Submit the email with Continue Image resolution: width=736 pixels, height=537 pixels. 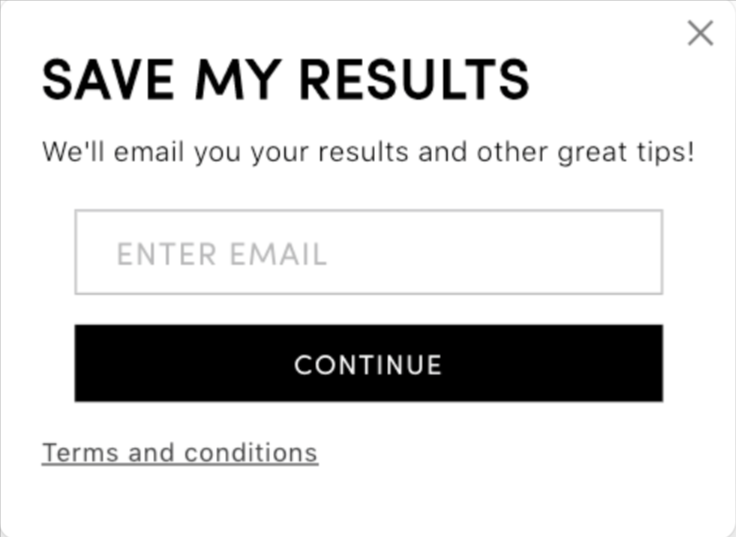368,363
